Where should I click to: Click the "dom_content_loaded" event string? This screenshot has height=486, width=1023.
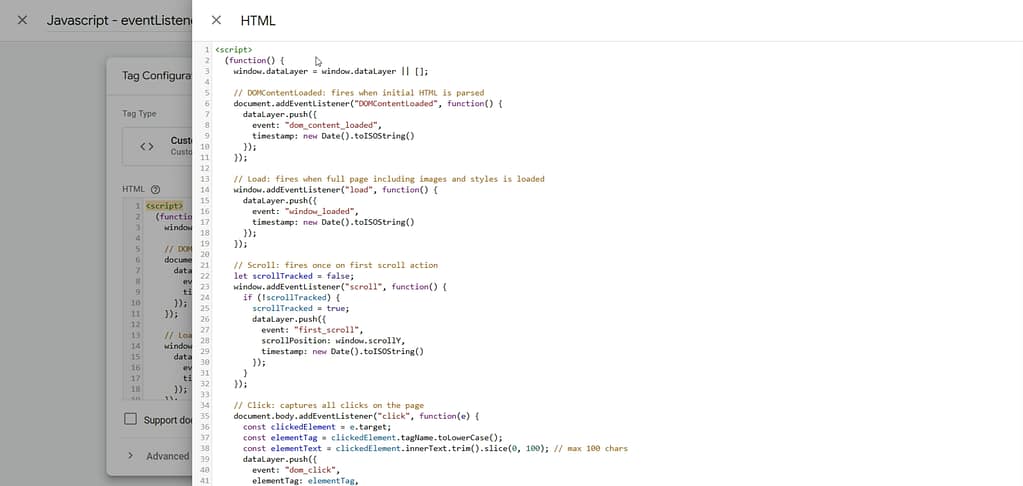pos(331,125)
